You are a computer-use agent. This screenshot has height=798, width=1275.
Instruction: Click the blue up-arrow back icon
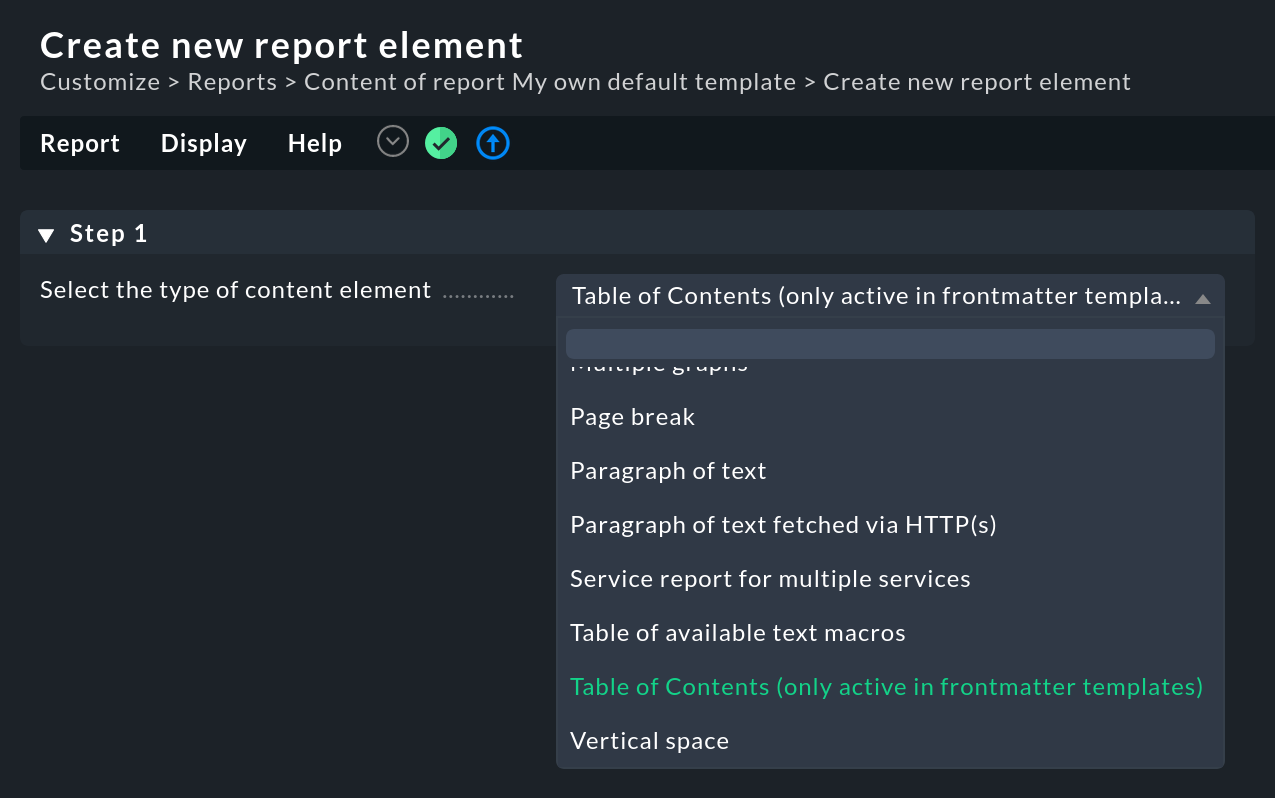coord(493,144)
